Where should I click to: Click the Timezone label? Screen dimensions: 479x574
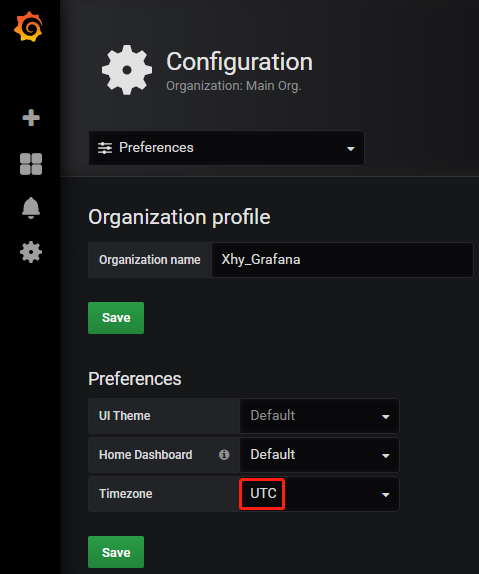(x=126, y=494)
